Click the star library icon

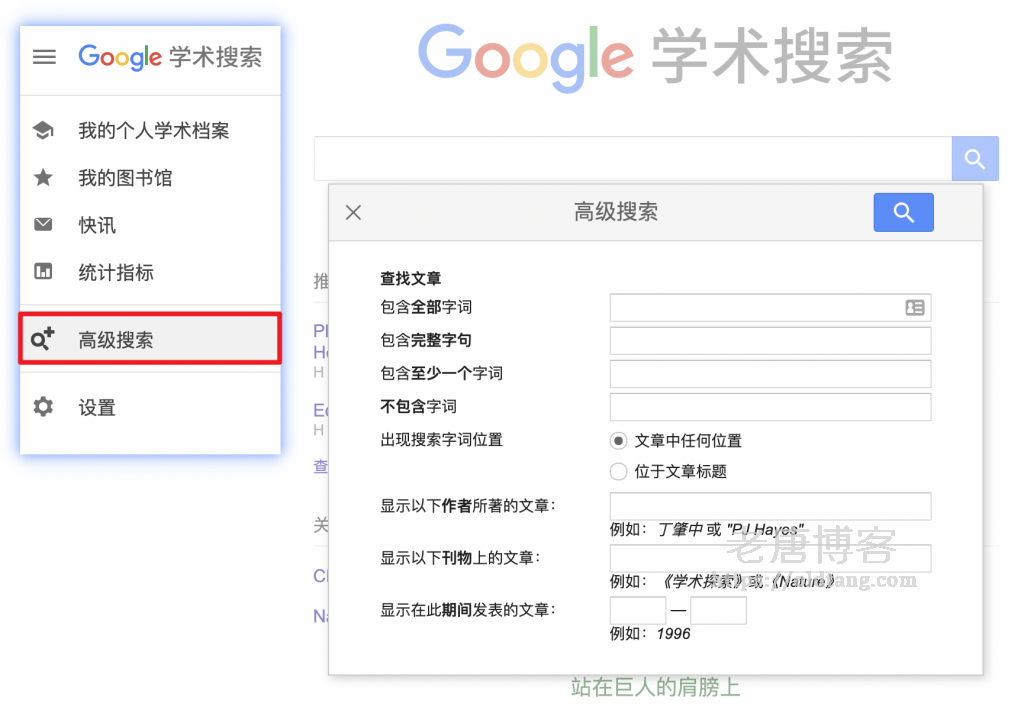[43, 178]
